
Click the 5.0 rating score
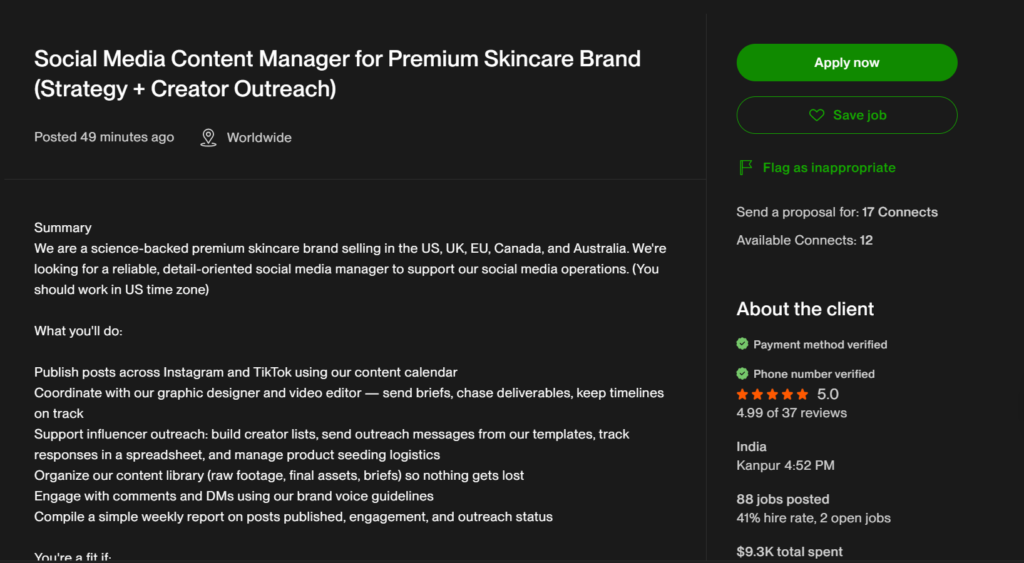828,394
